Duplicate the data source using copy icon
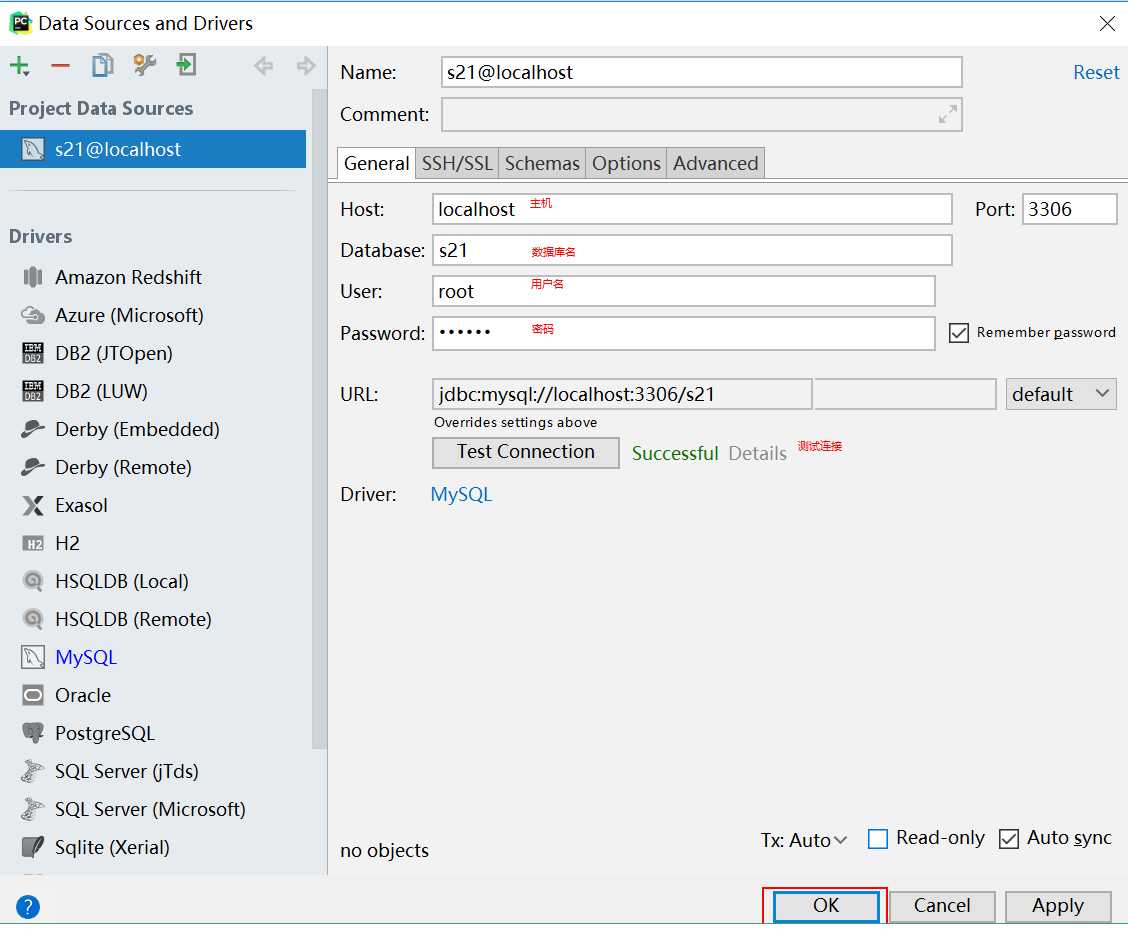1128x932 pixels. 103,65
